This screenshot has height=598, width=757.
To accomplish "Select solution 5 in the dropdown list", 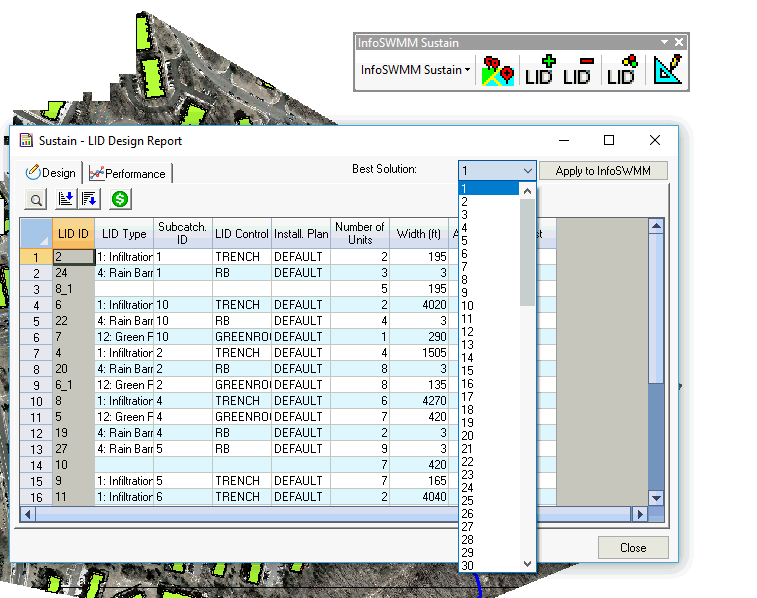I will point(489,241).
